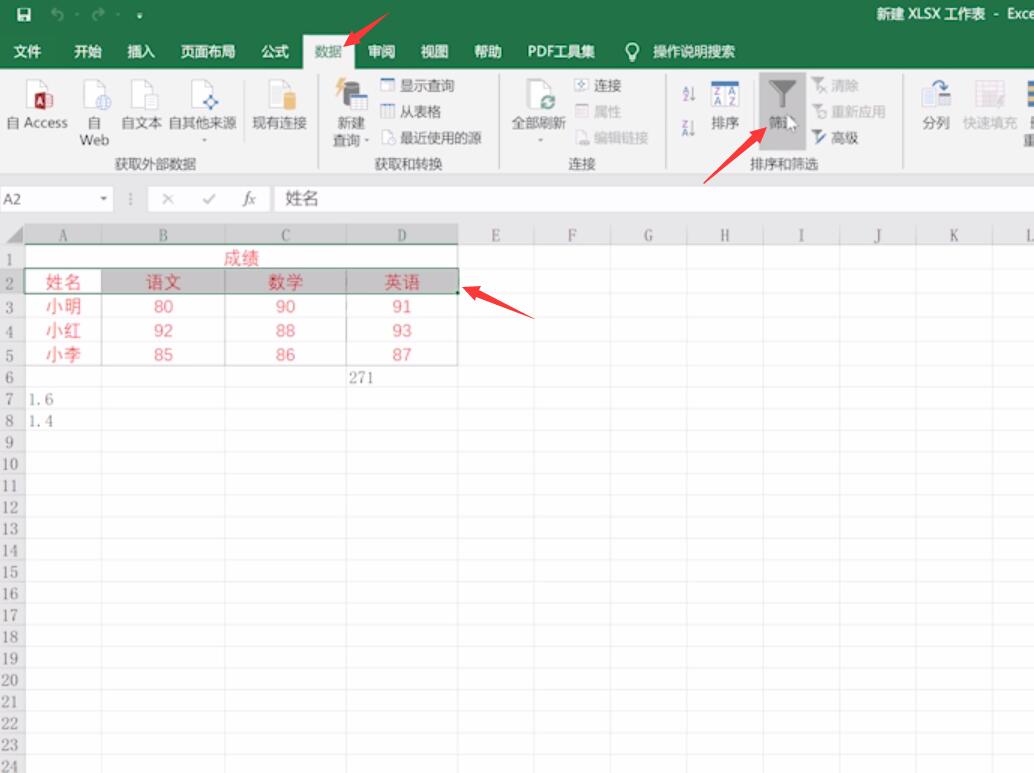Switch to the 审阅 ribbon tab

(381, 51)
